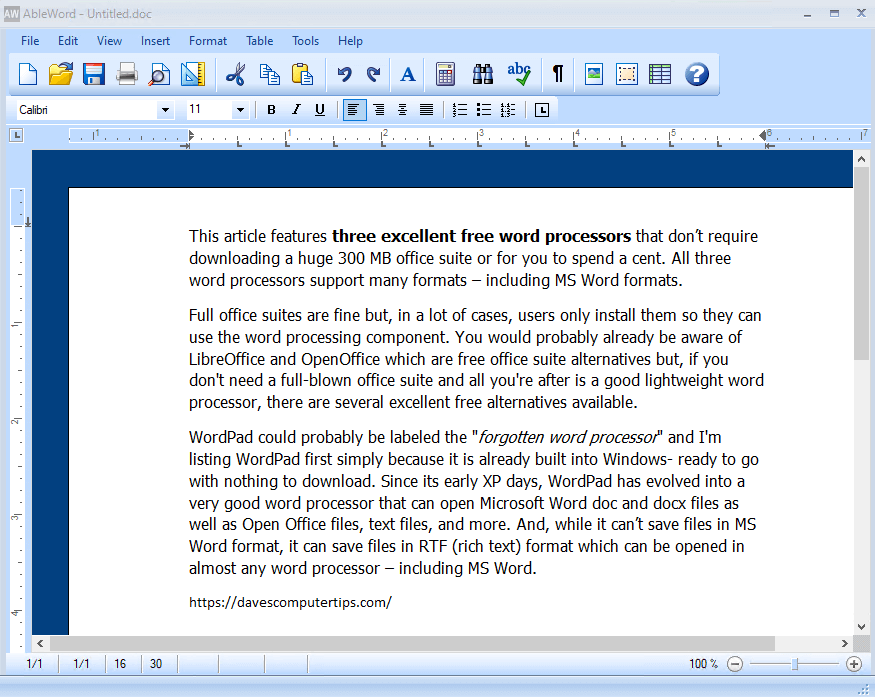Click the 100 % zoom level label
Viewport: 875px width, 697px height.
(703, 664)
